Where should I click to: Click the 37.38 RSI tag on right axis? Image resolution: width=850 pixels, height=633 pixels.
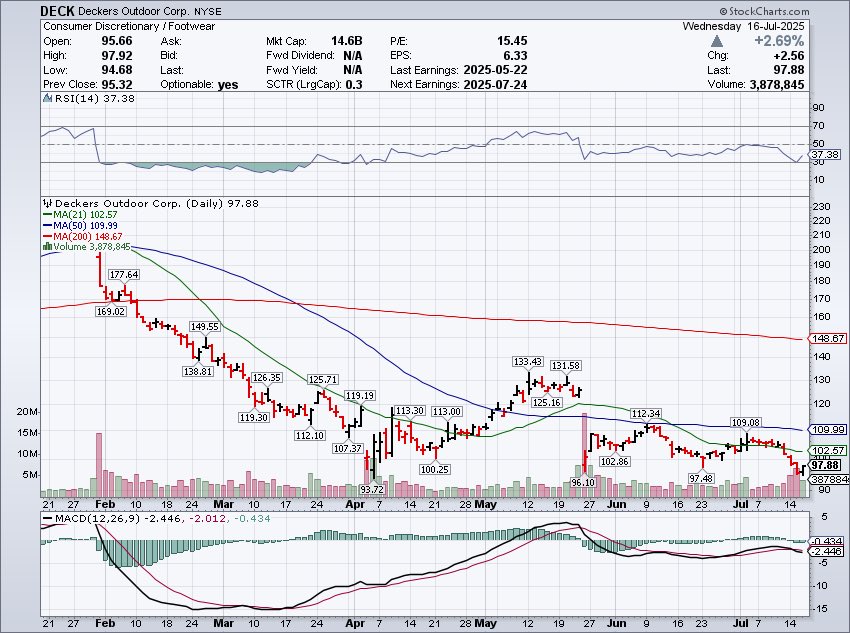(x=826, y=154)
